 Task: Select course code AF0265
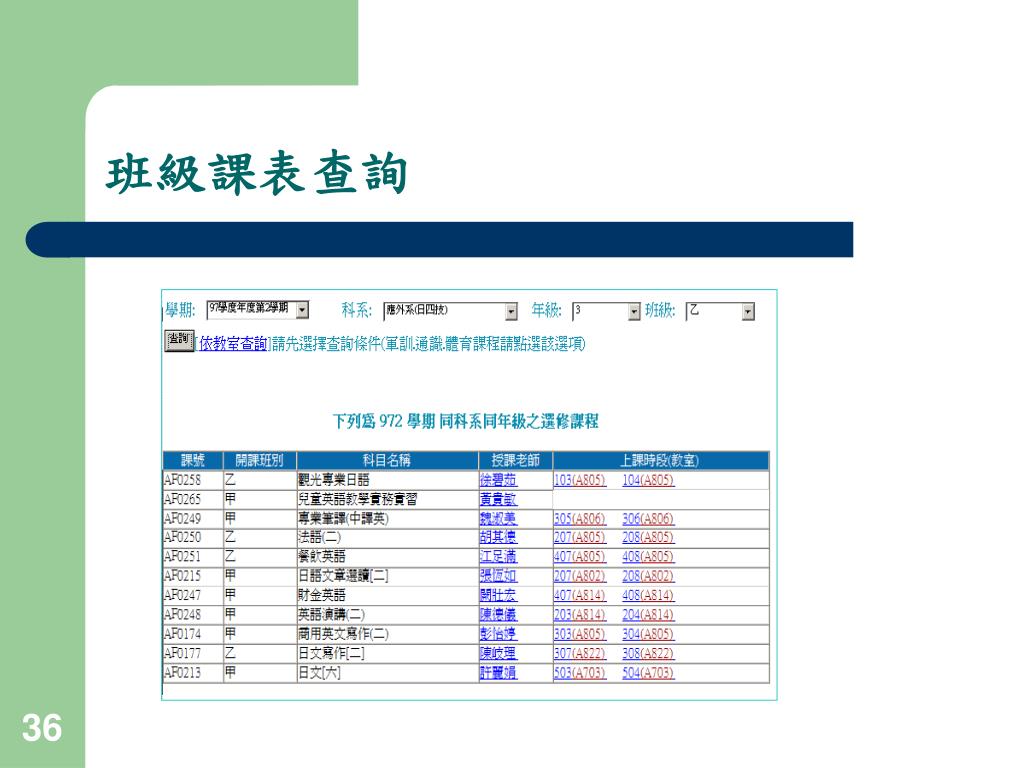tap(182, 500)
